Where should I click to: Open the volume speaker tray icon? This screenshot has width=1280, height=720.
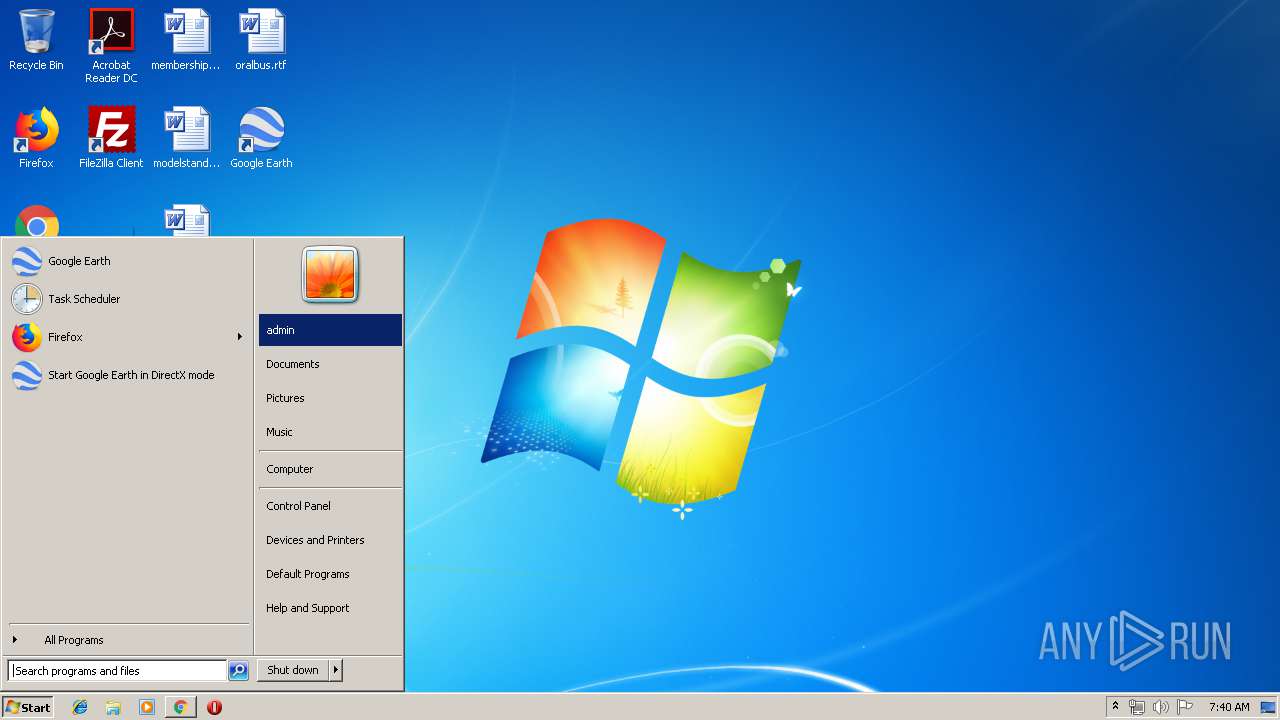click(x=1161, y=707)
